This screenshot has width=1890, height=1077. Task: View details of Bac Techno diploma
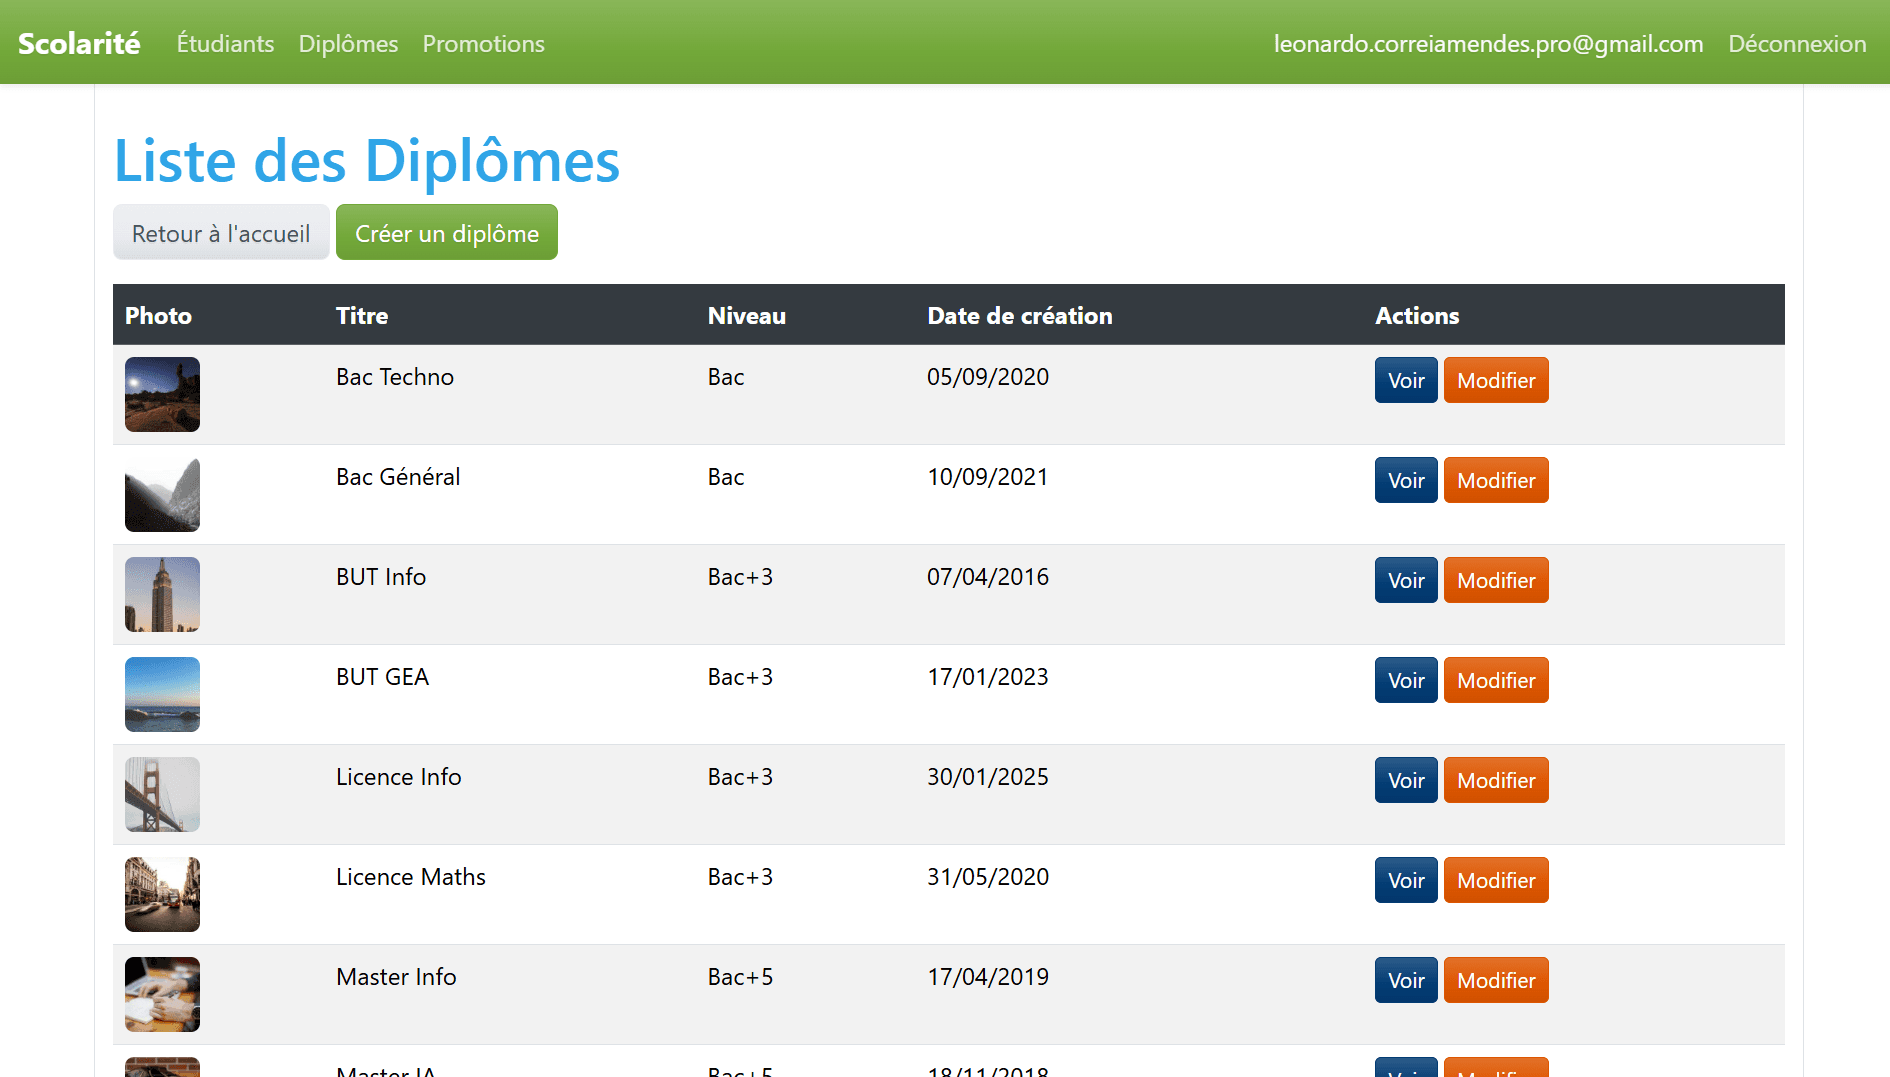click(x=1405, y=380)
